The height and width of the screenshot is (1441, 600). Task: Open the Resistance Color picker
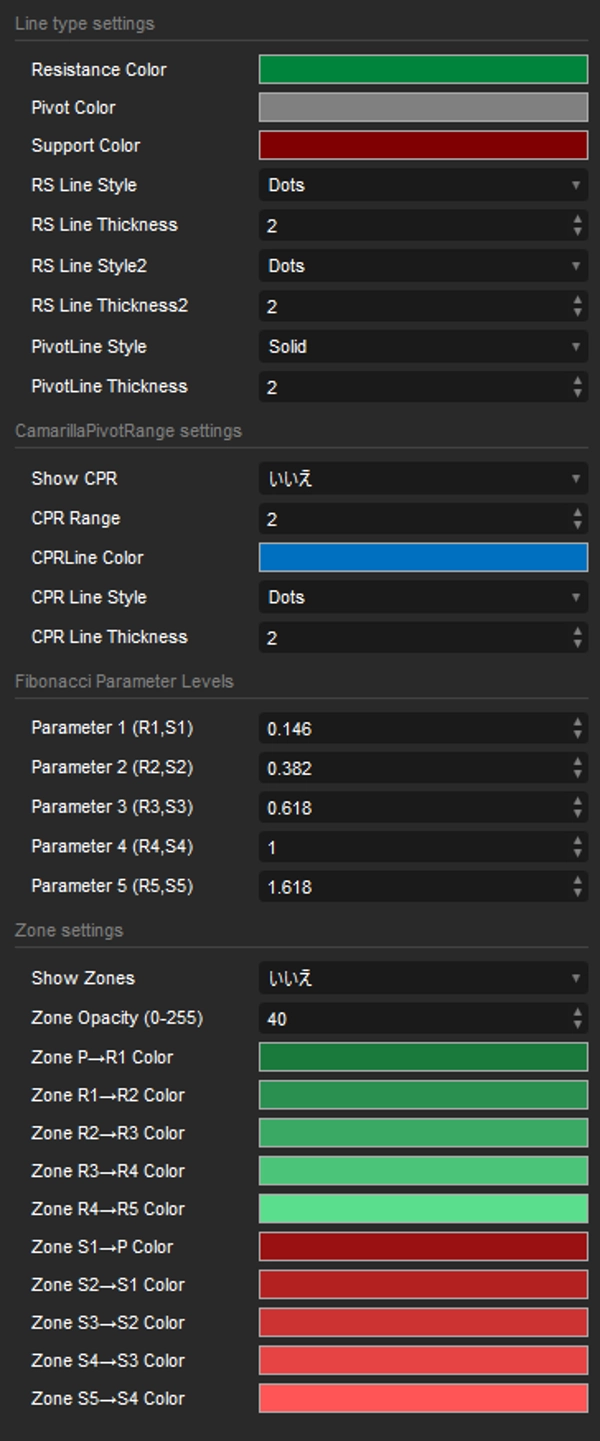pos(422,69)
